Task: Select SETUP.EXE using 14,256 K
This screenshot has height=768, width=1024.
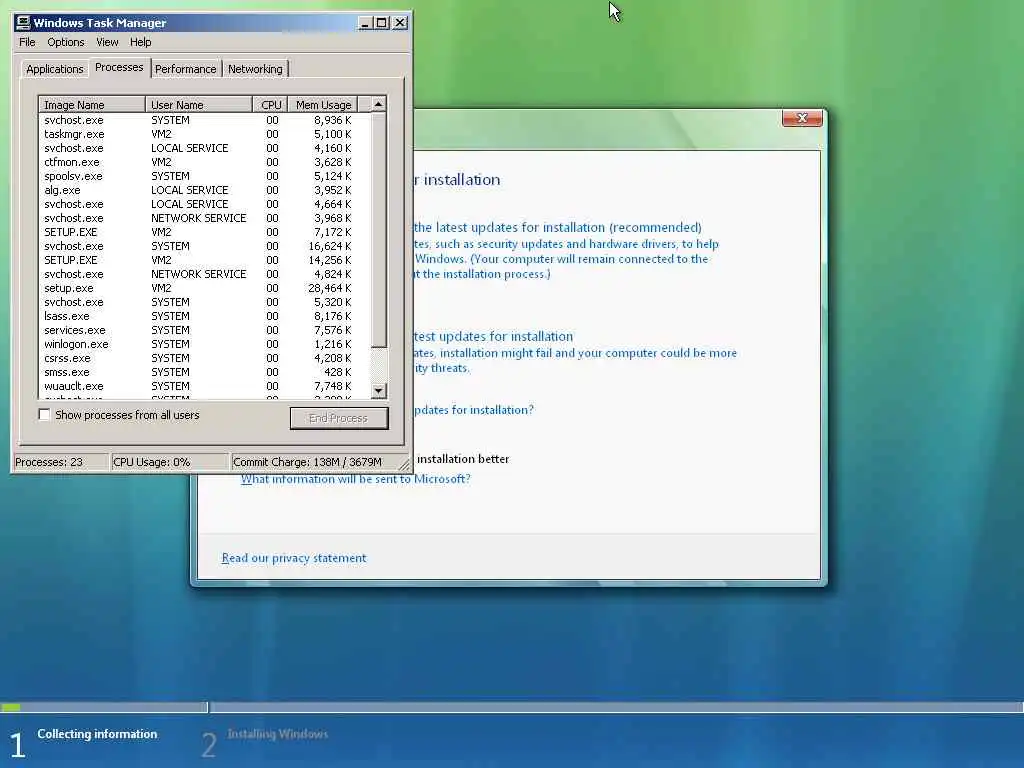Action: pyautogui.click(x=204, y=260)
